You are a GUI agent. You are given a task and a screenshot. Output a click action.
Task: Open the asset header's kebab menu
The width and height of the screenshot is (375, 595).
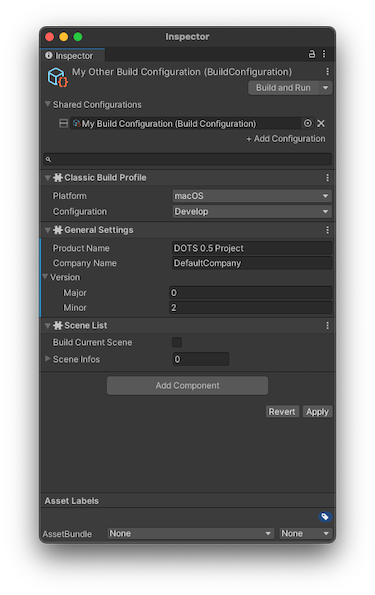(x=327, y=72)
